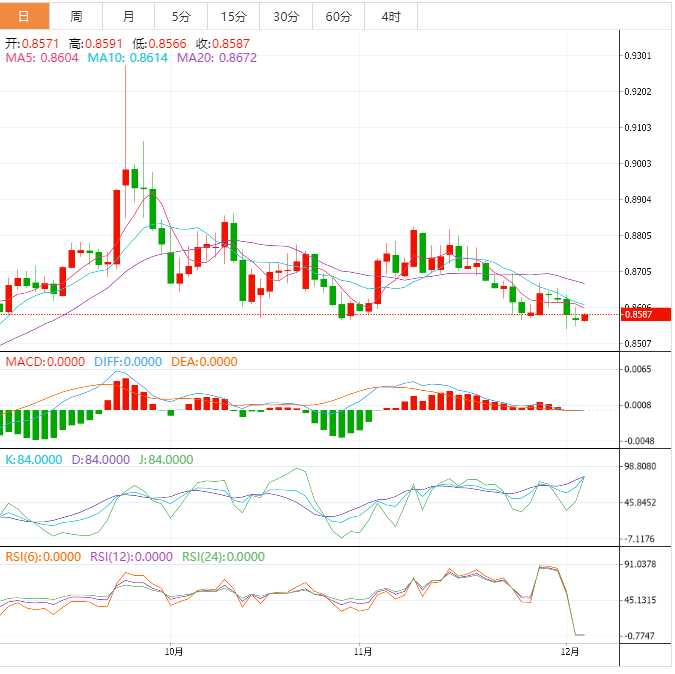Click the MA10: 0.8614 indicator label
The width and height of the screenshot is (675, 674).
coord(128,58)
